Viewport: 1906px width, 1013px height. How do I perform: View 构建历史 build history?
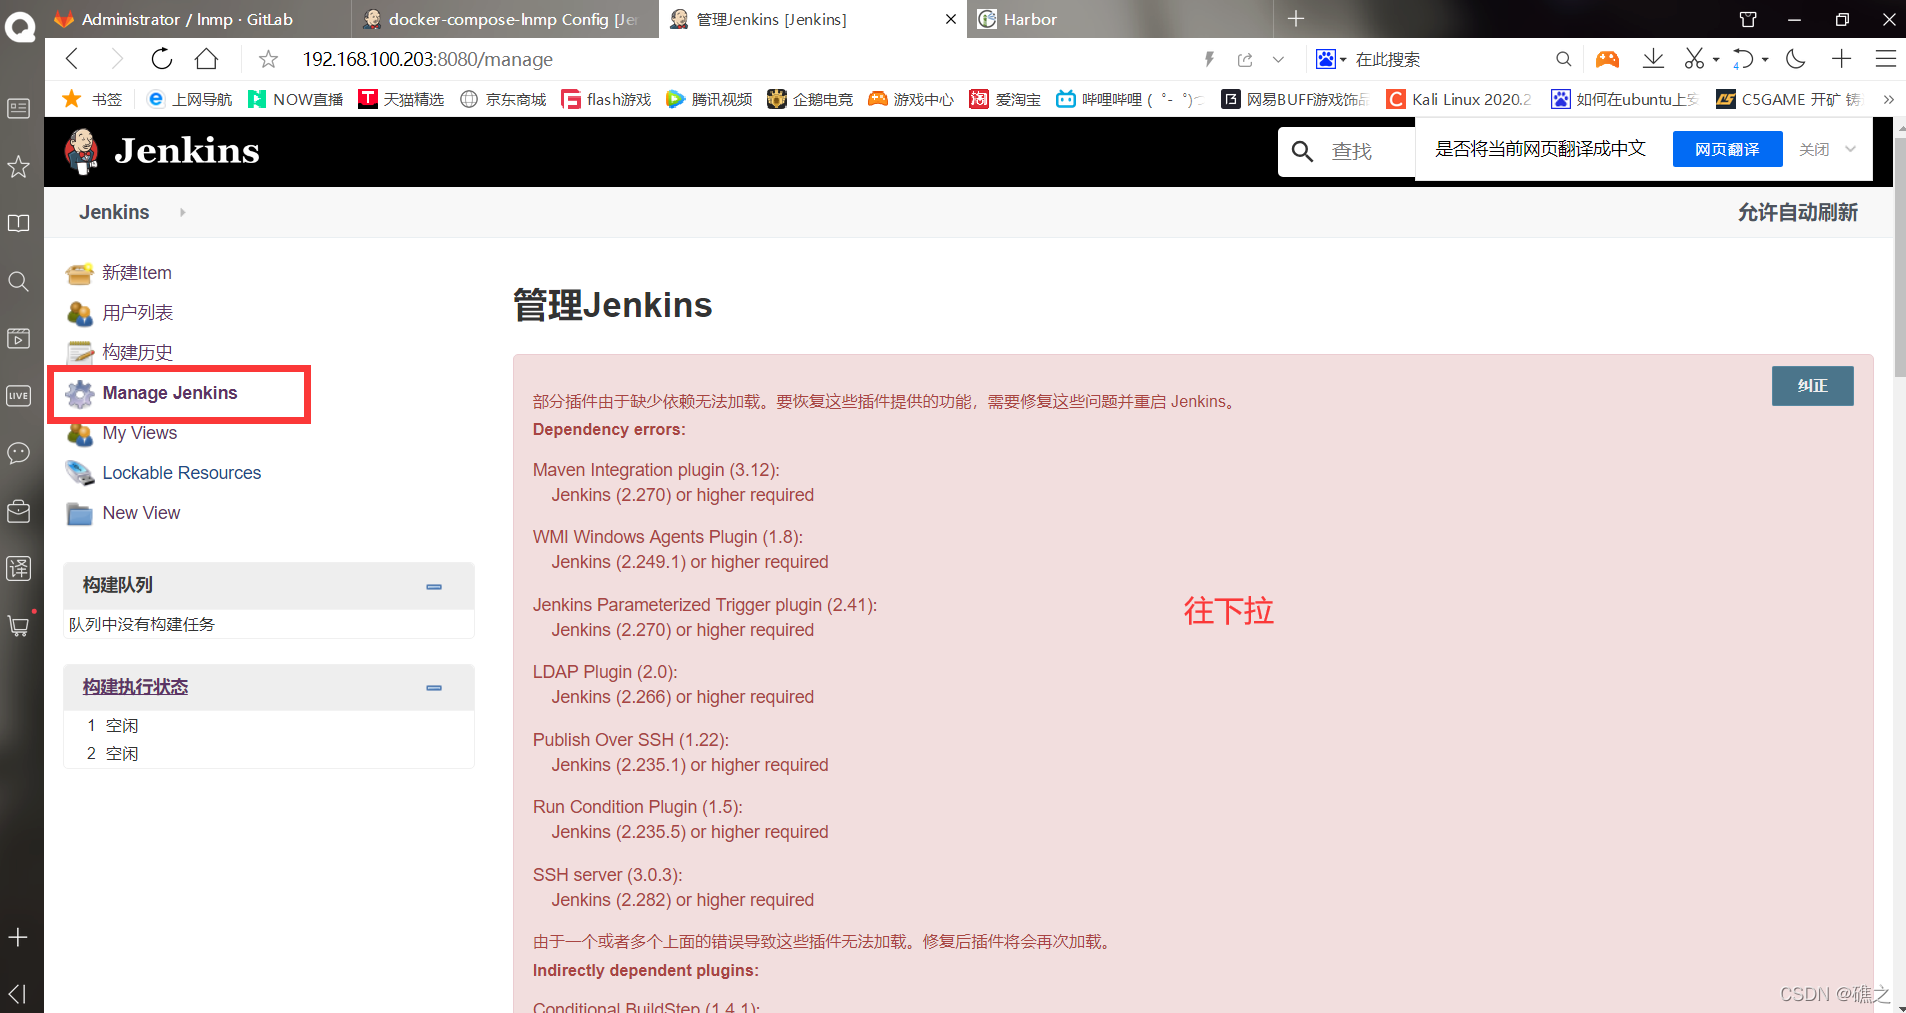[138, 353]
